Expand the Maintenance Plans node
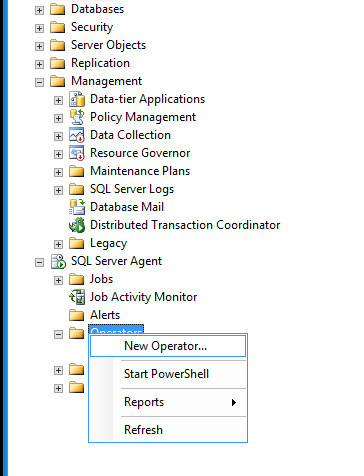 pyautogui.click(x=58, y=172)
